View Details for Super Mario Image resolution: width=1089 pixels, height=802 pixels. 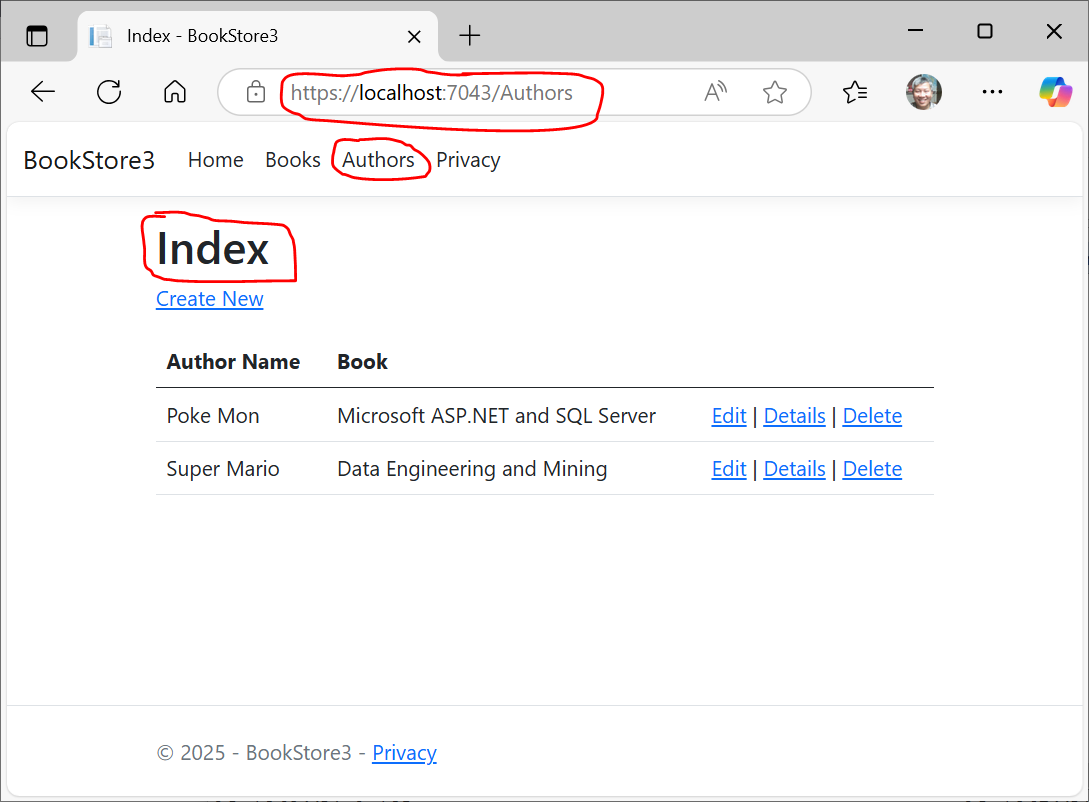(x=795, y=469)
